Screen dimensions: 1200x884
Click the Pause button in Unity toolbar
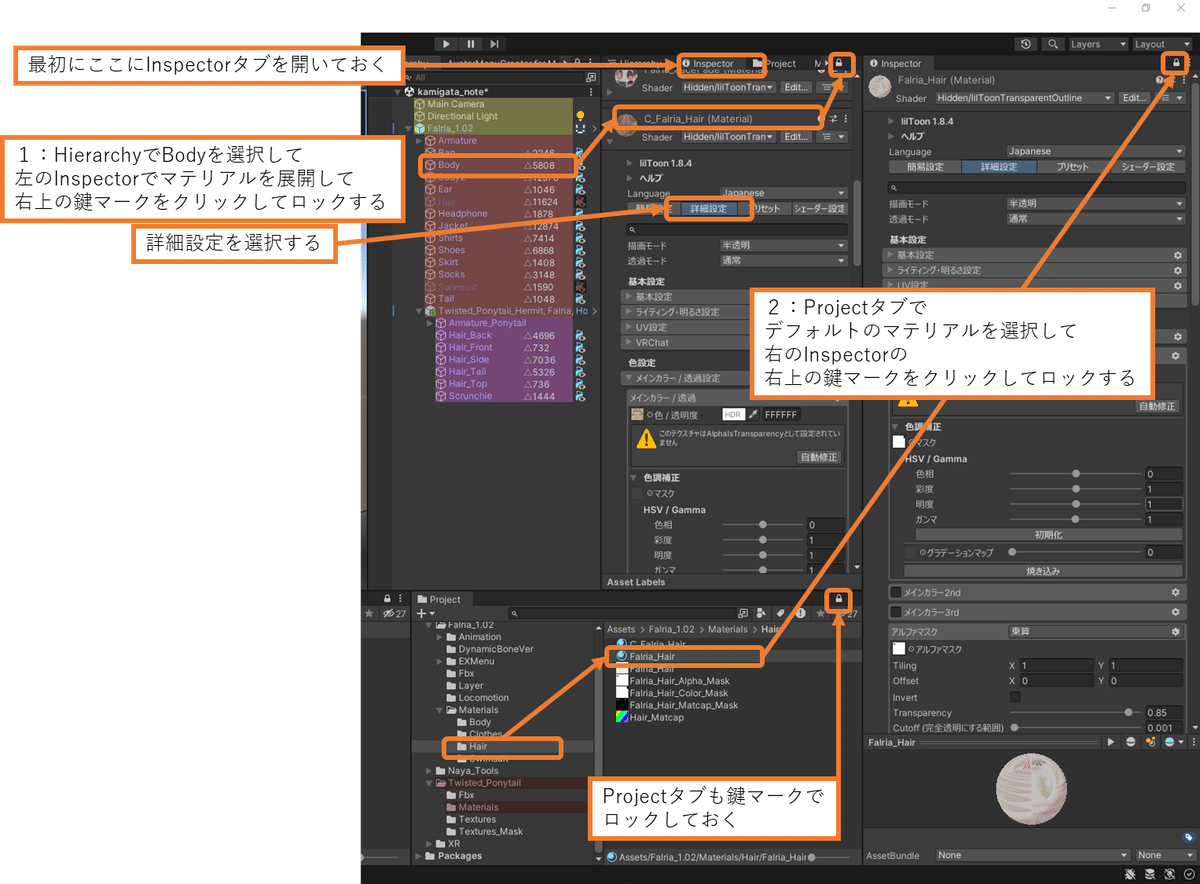pyautogui.click(x=470, y=44)
